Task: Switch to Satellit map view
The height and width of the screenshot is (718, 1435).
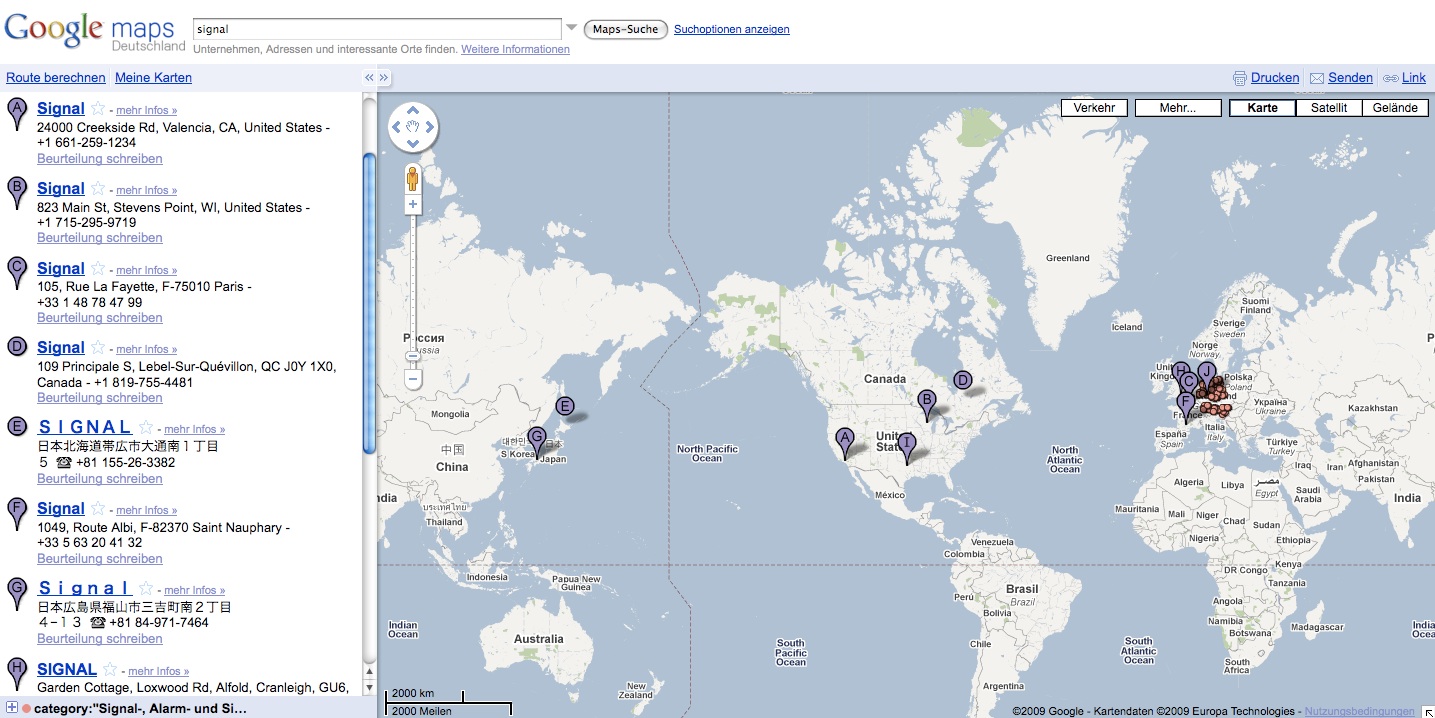Action: (1329, 108)
